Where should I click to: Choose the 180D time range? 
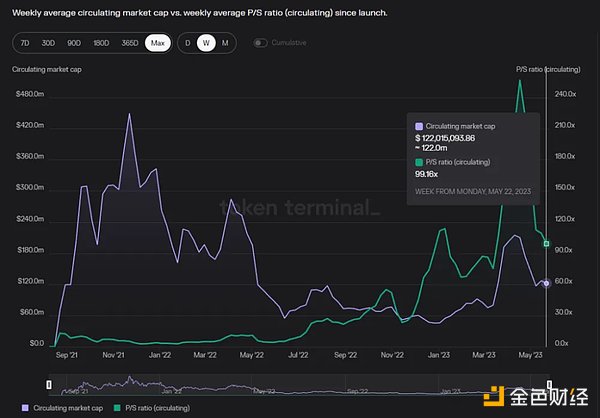tap(101, 43)
